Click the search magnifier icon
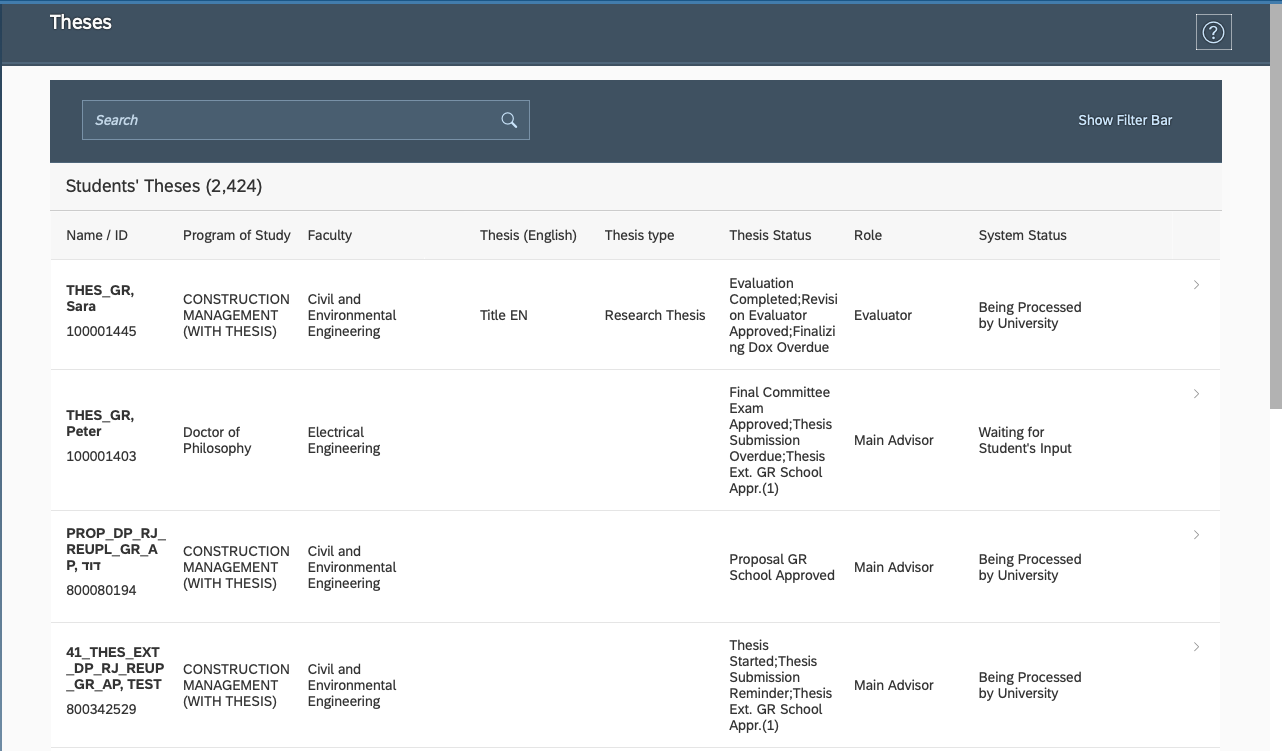Image resolution: width=1282 pixels, height=751 pixels. pyautogui.click(x=509, y=120)
